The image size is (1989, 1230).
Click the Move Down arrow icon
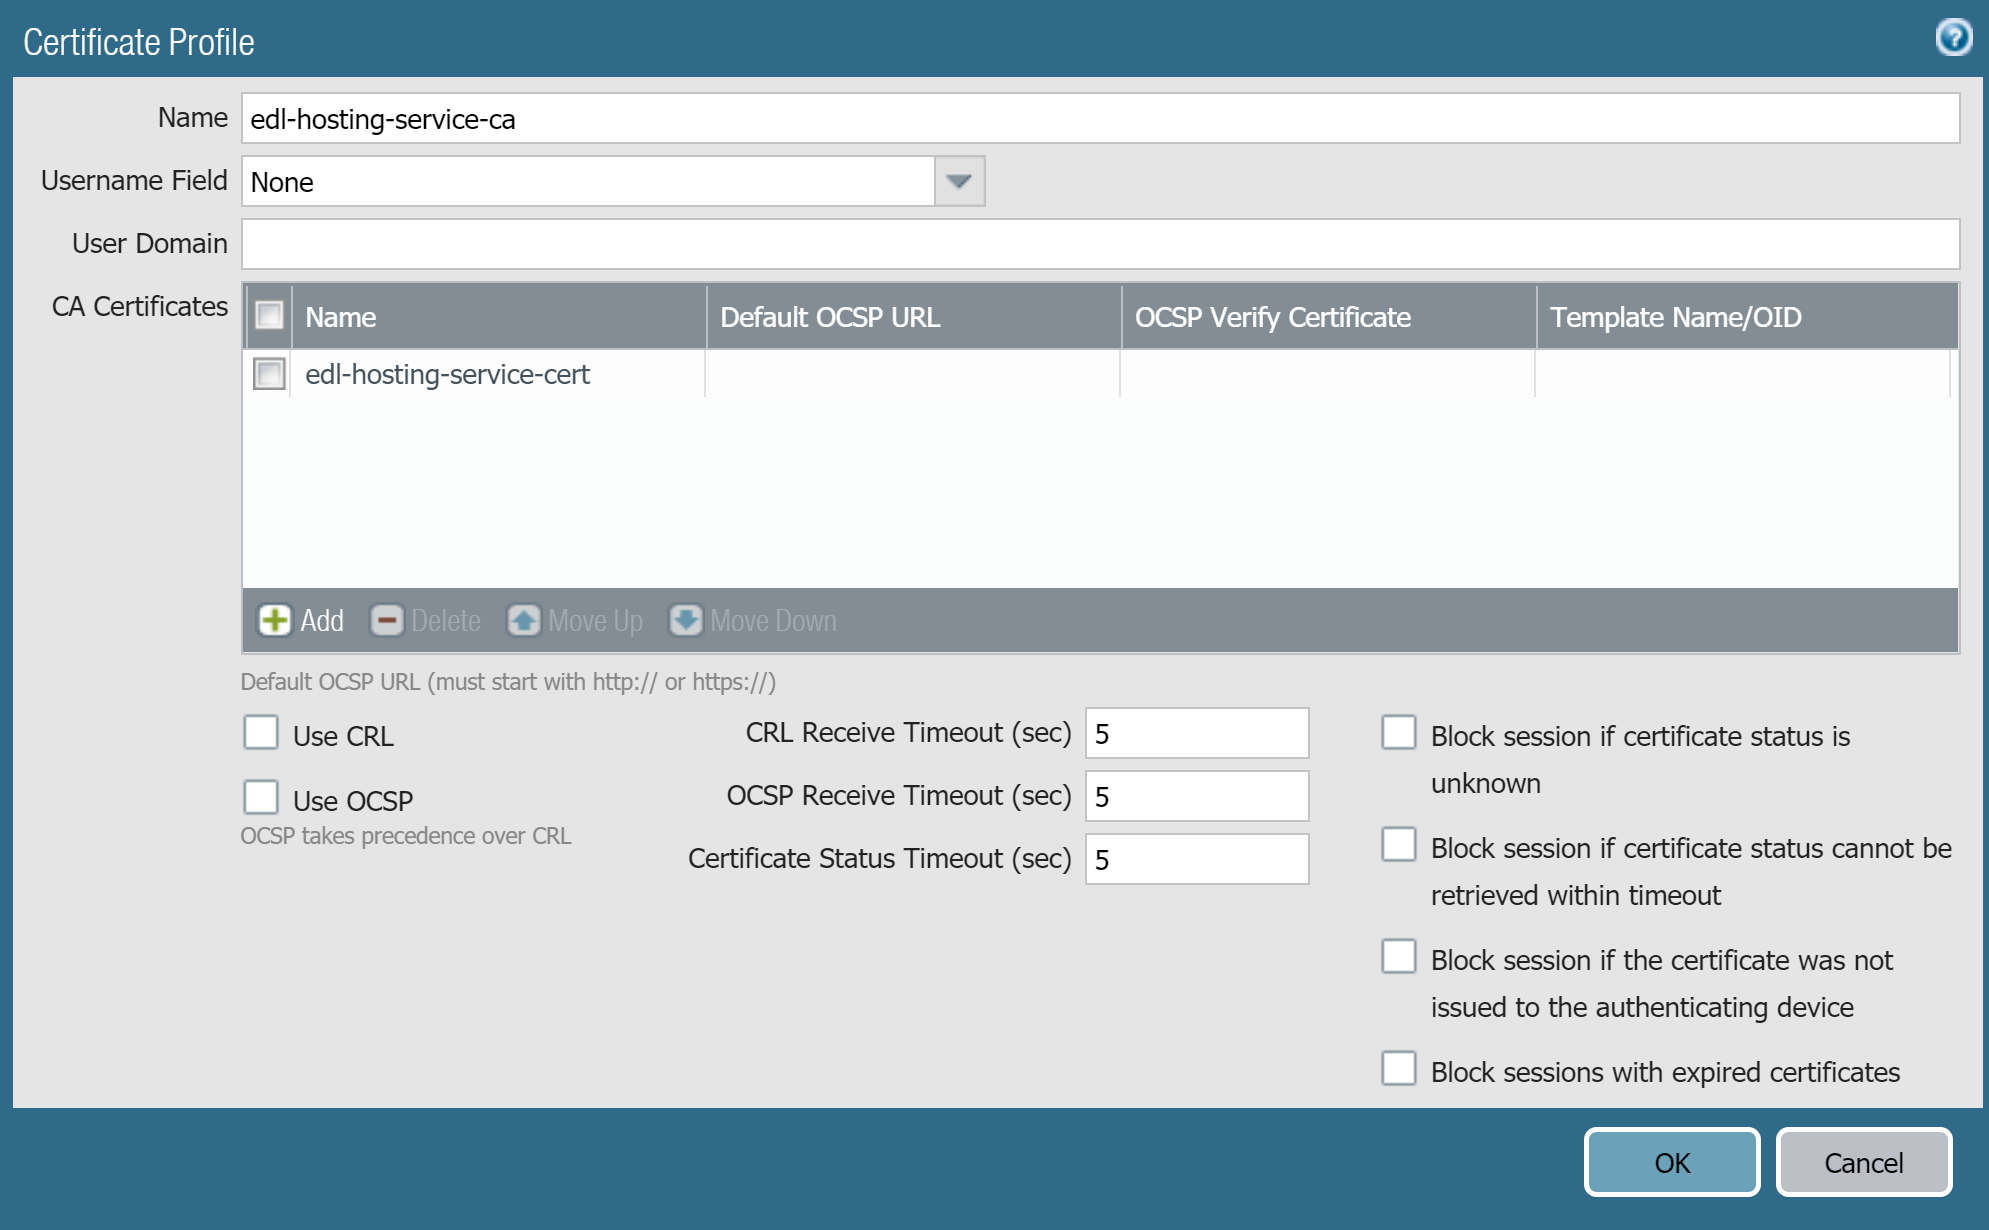[685, 620]
